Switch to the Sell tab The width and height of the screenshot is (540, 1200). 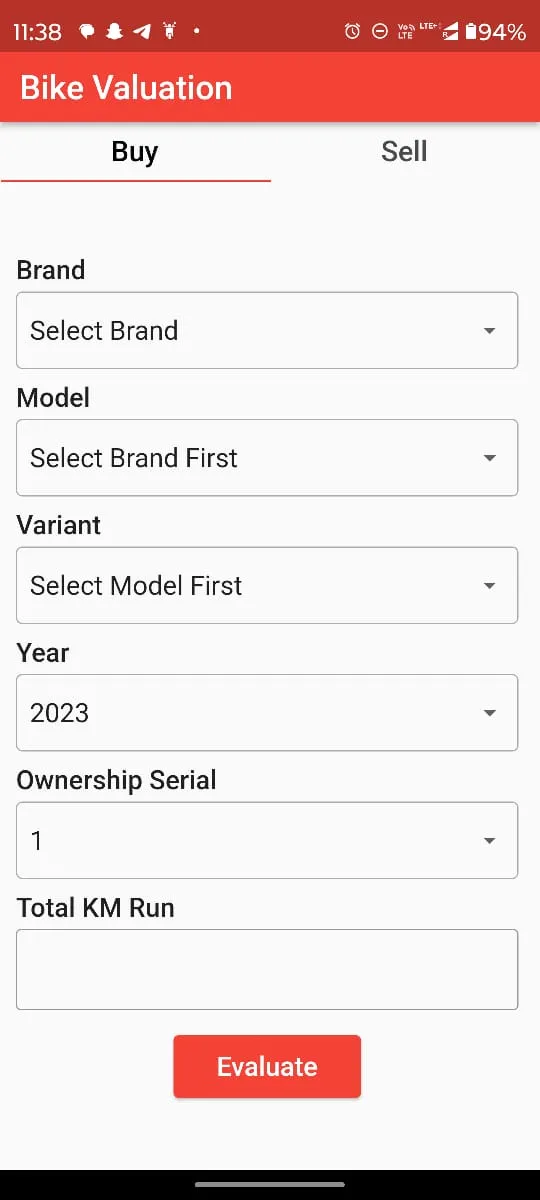pyautogui.click(x=404, y=152)
